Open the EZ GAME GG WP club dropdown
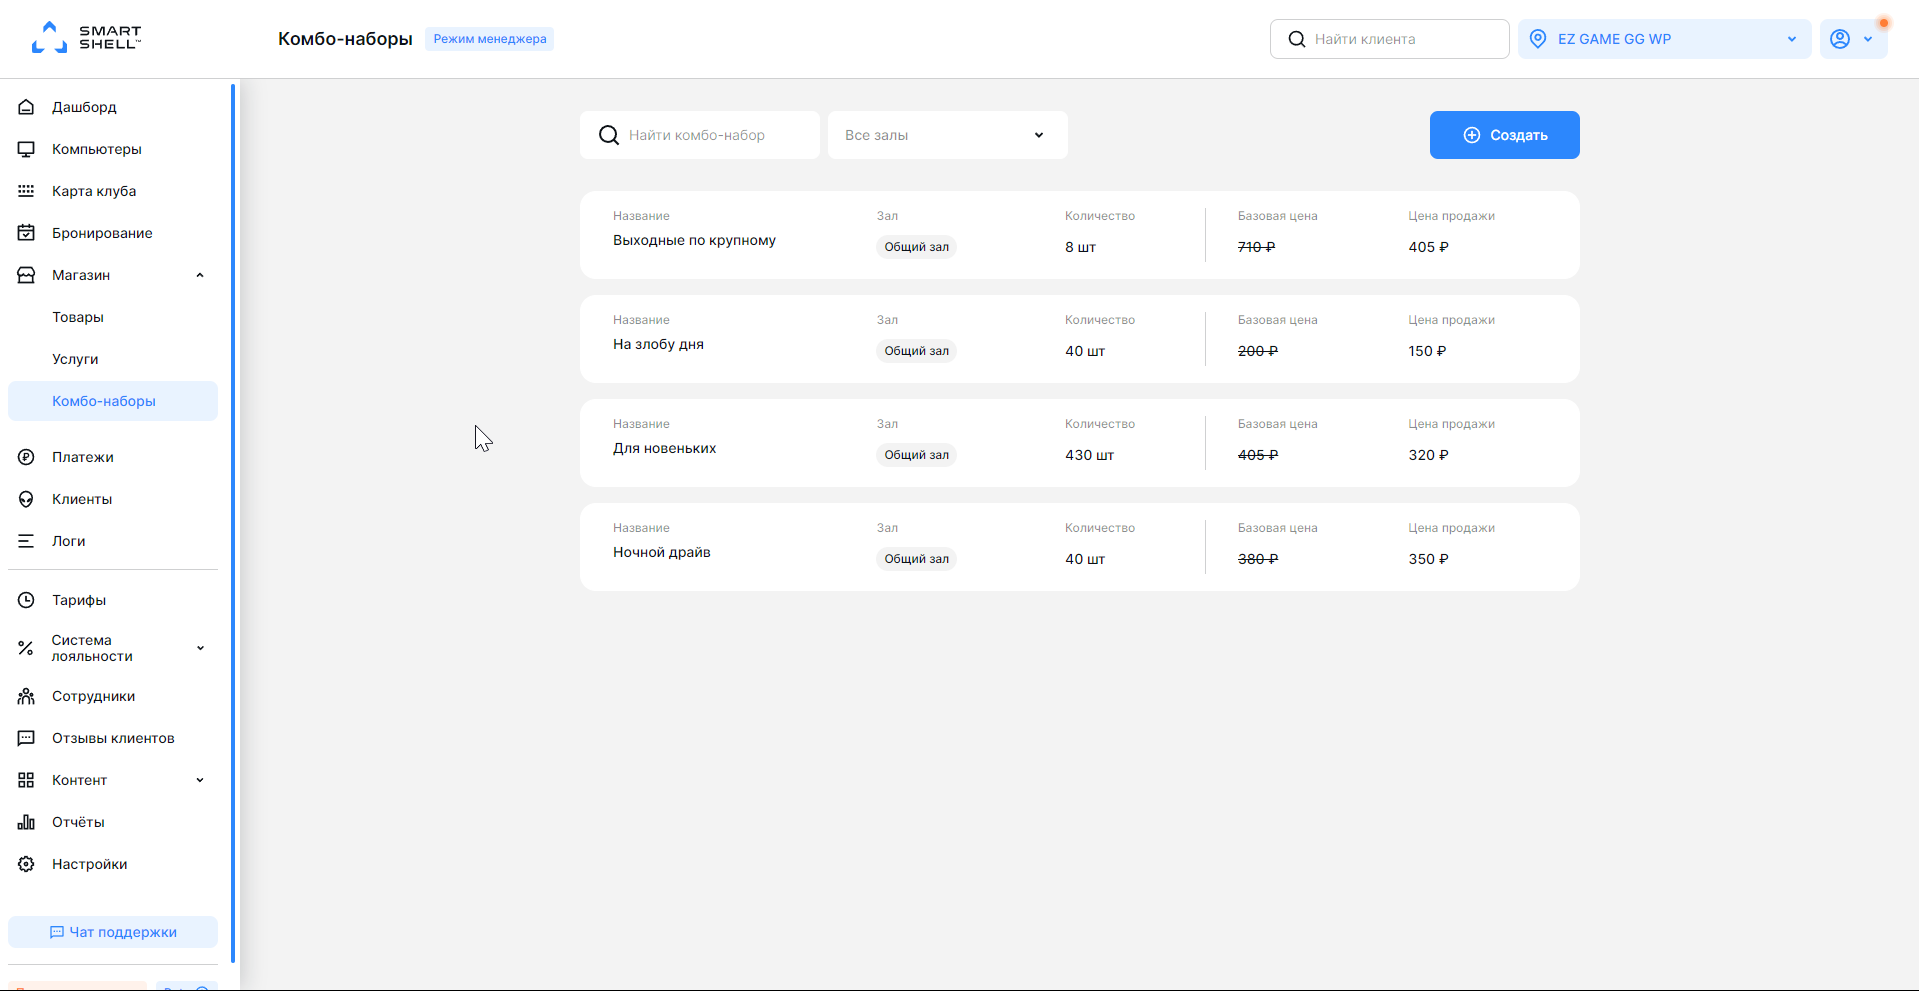 pos(1664,39)
